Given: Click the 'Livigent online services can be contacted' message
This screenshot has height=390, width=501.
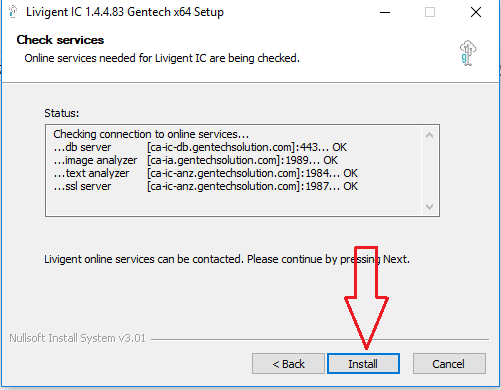Looking at the screenshot, I should pyautogui.click(x=227, y=259).
